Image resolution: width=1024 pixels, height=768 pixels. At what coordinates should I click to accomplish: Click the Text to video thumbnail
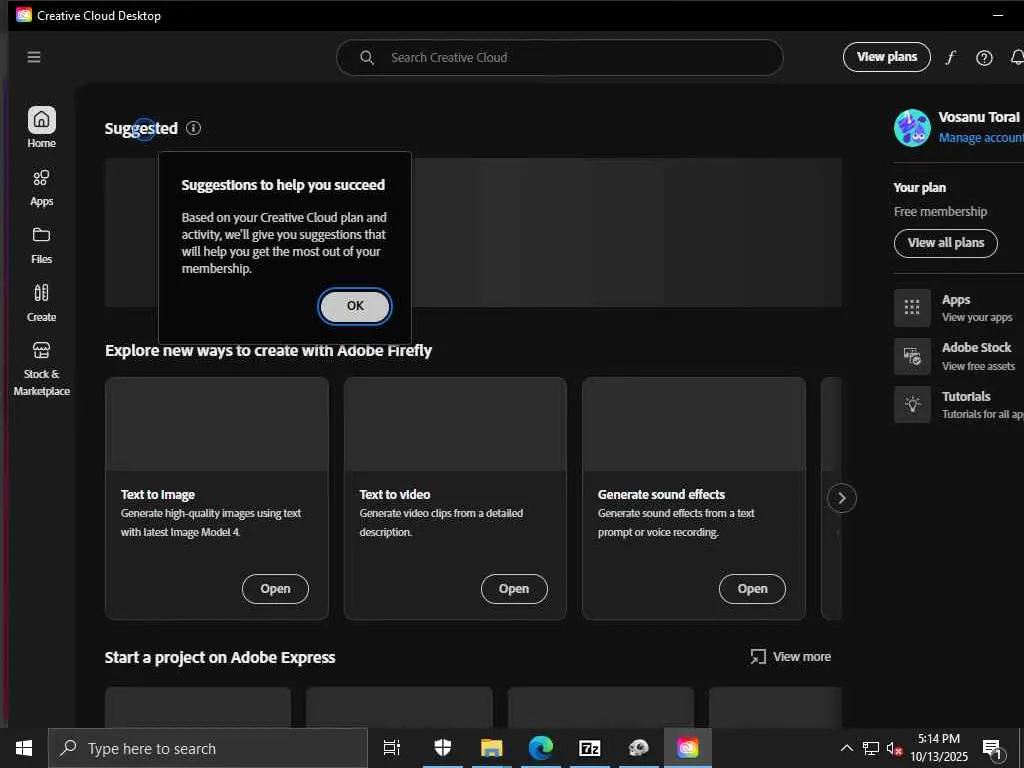(x=455, y=424)
